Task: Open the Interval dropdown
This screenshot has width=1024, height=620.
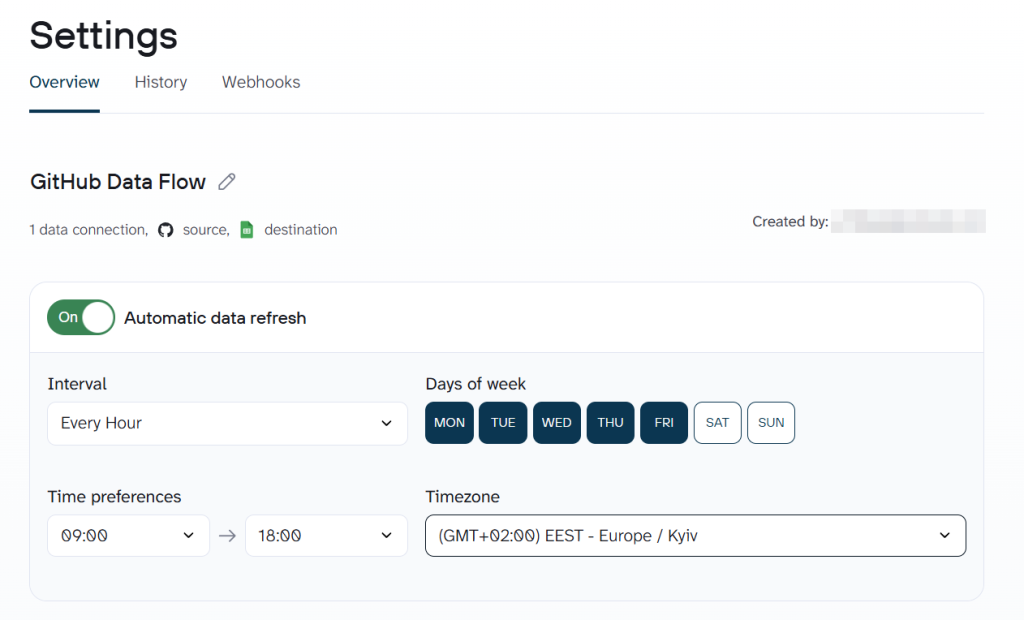Action: coord(227,423)
